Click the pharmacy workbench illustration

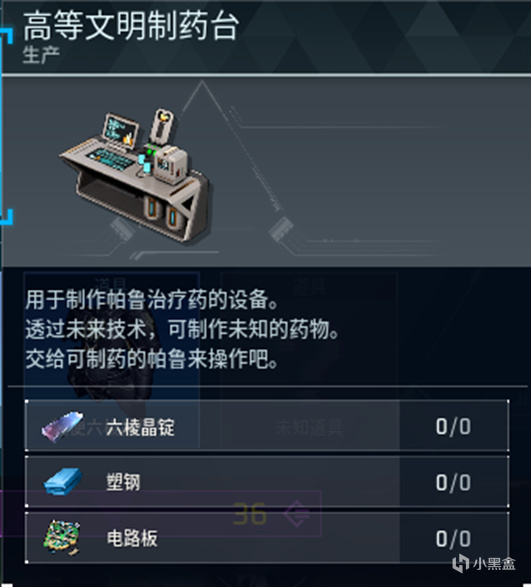[135, 176]
